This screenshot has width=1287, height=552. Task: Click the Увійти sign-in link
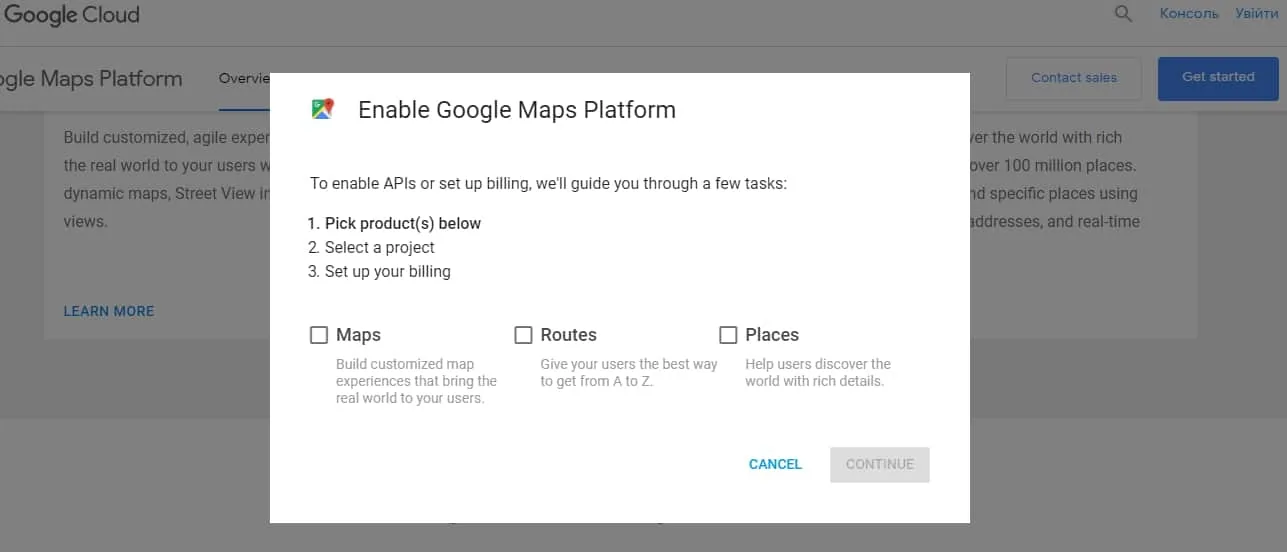coord(1257,14)
